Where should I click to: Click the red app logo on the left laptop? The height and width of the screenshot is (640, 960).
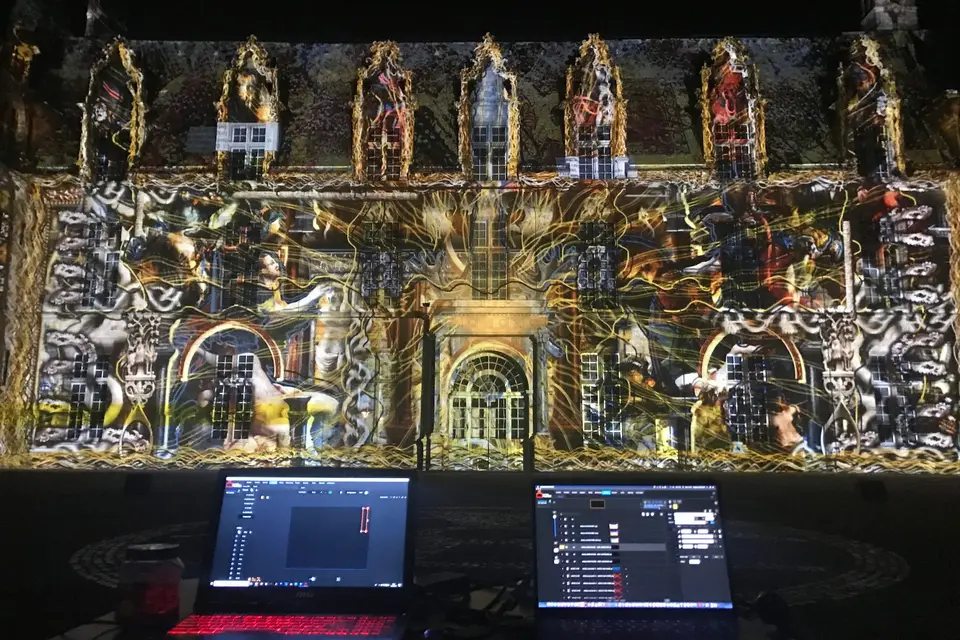pyautogui.click(x=228, y=485)
